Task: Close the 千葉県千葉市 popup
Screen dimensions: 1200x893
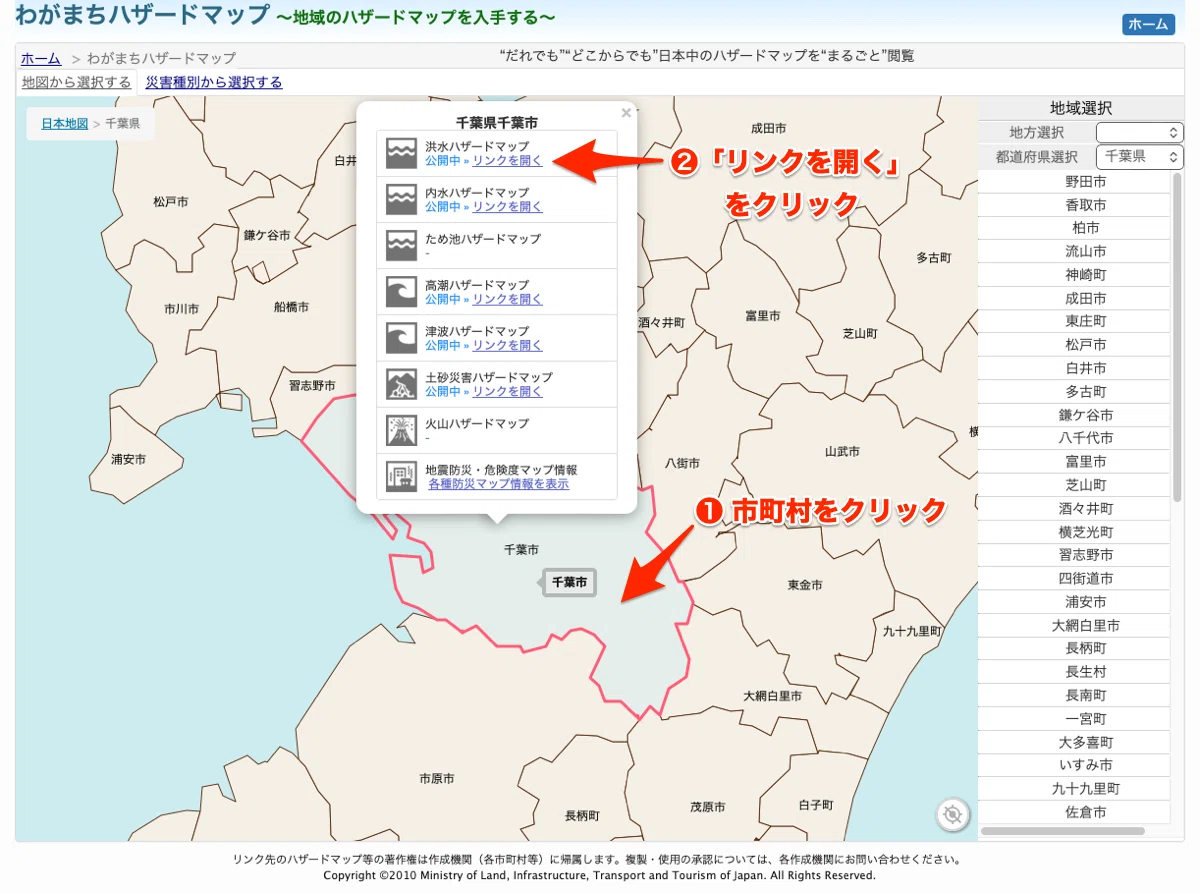Action: pyautogui.click(x=626, y=113)
